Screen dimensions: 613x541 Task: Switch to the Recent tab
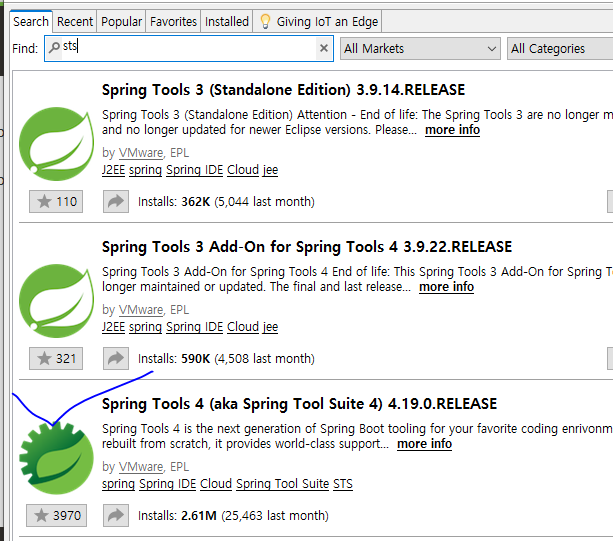[x=75, y=21]
